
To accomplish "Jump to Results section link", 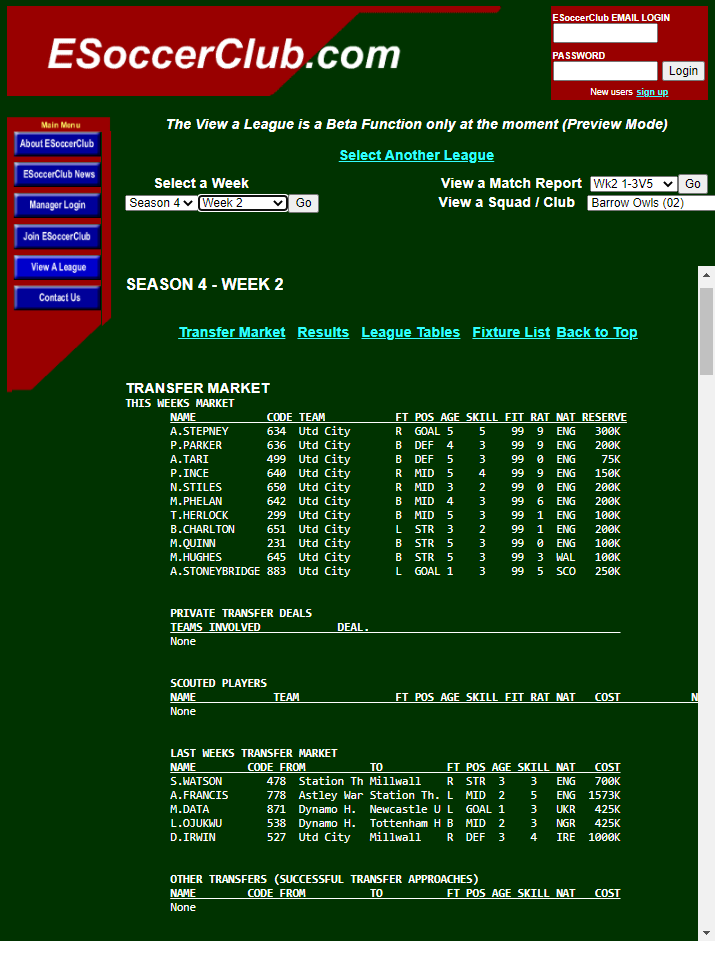I will click(x=323, y=333).
